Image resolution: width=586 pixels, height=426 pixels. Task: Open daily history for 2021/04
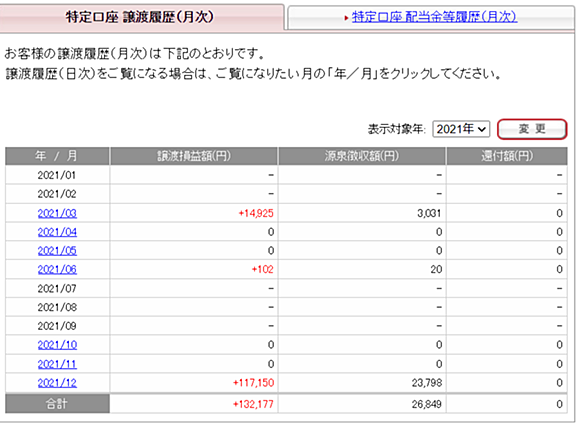pos(57,232)
